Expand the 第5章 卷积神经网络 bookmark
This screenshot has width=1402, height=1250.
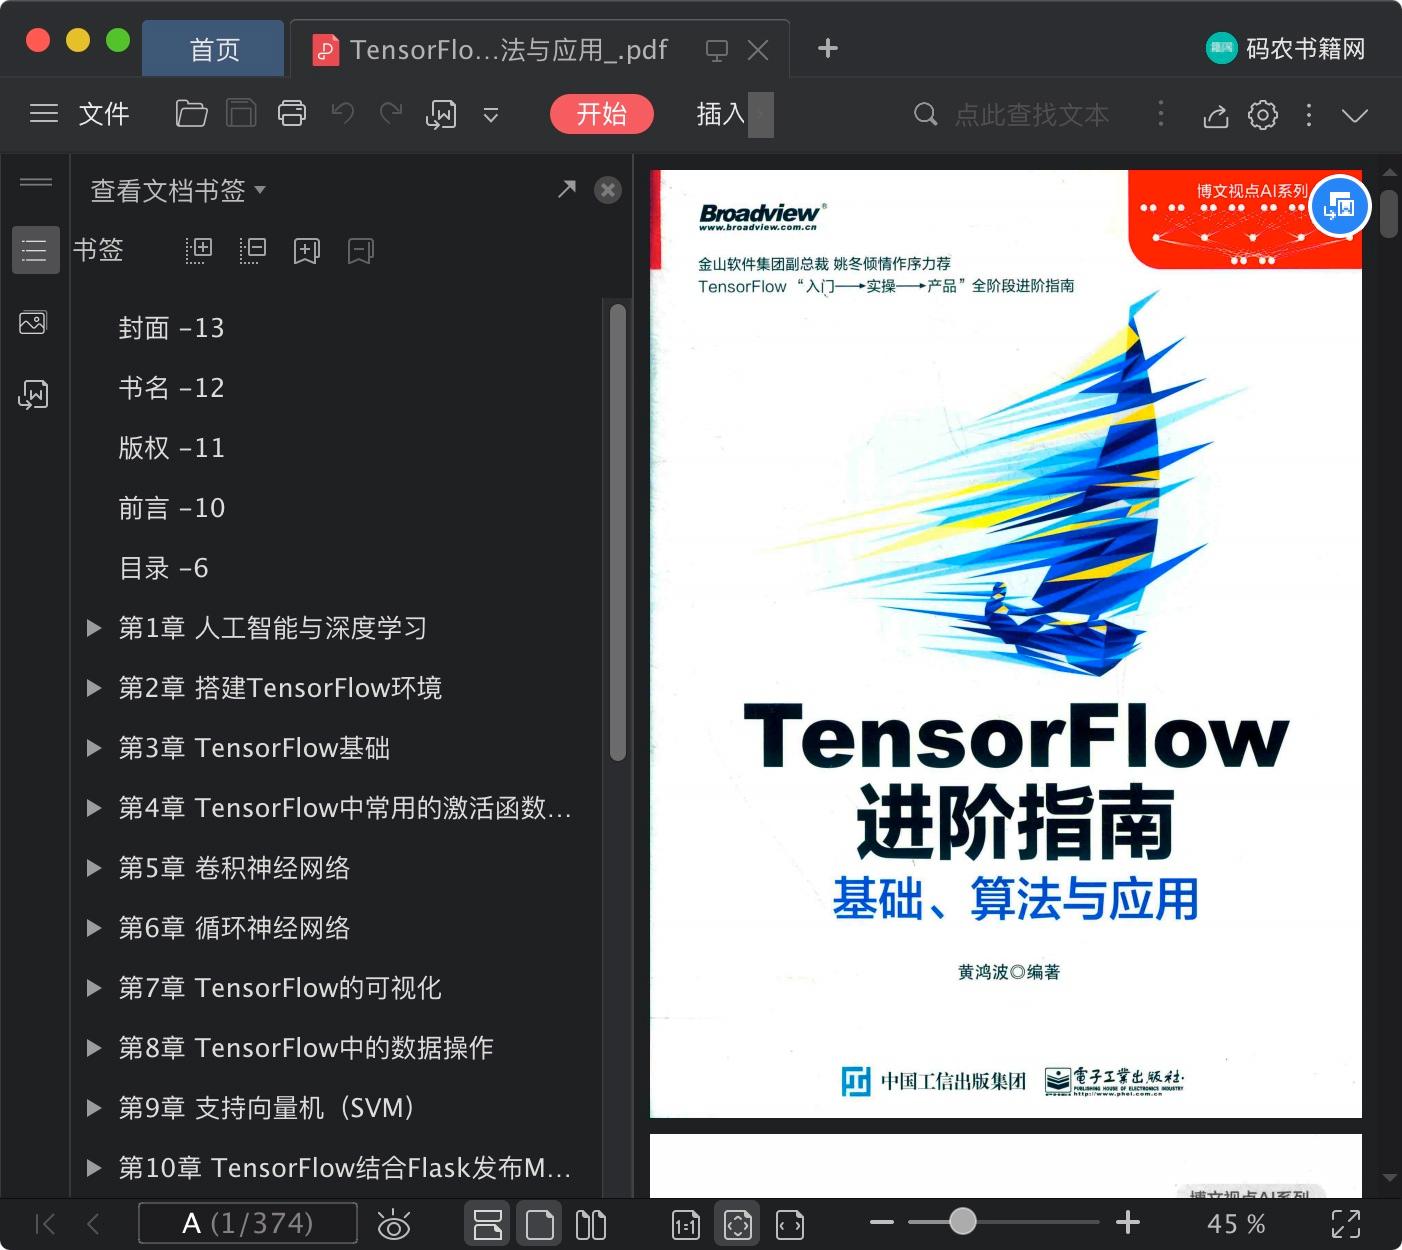(94, 868)
